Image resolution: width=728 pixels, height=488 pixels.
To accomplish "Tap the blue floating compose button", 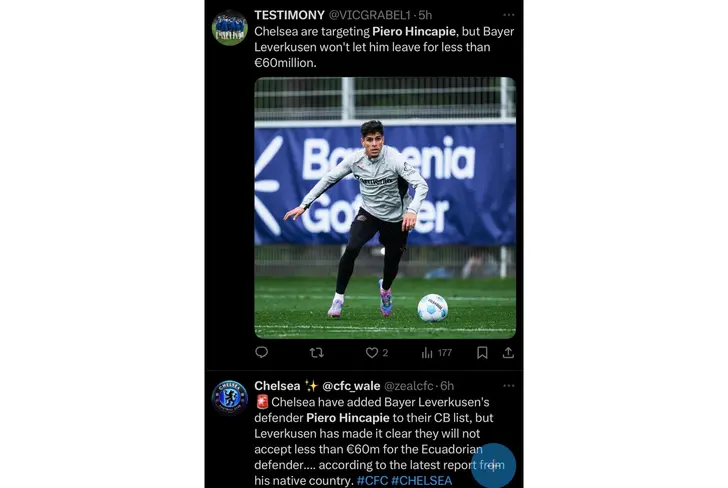I will (493, 465).
